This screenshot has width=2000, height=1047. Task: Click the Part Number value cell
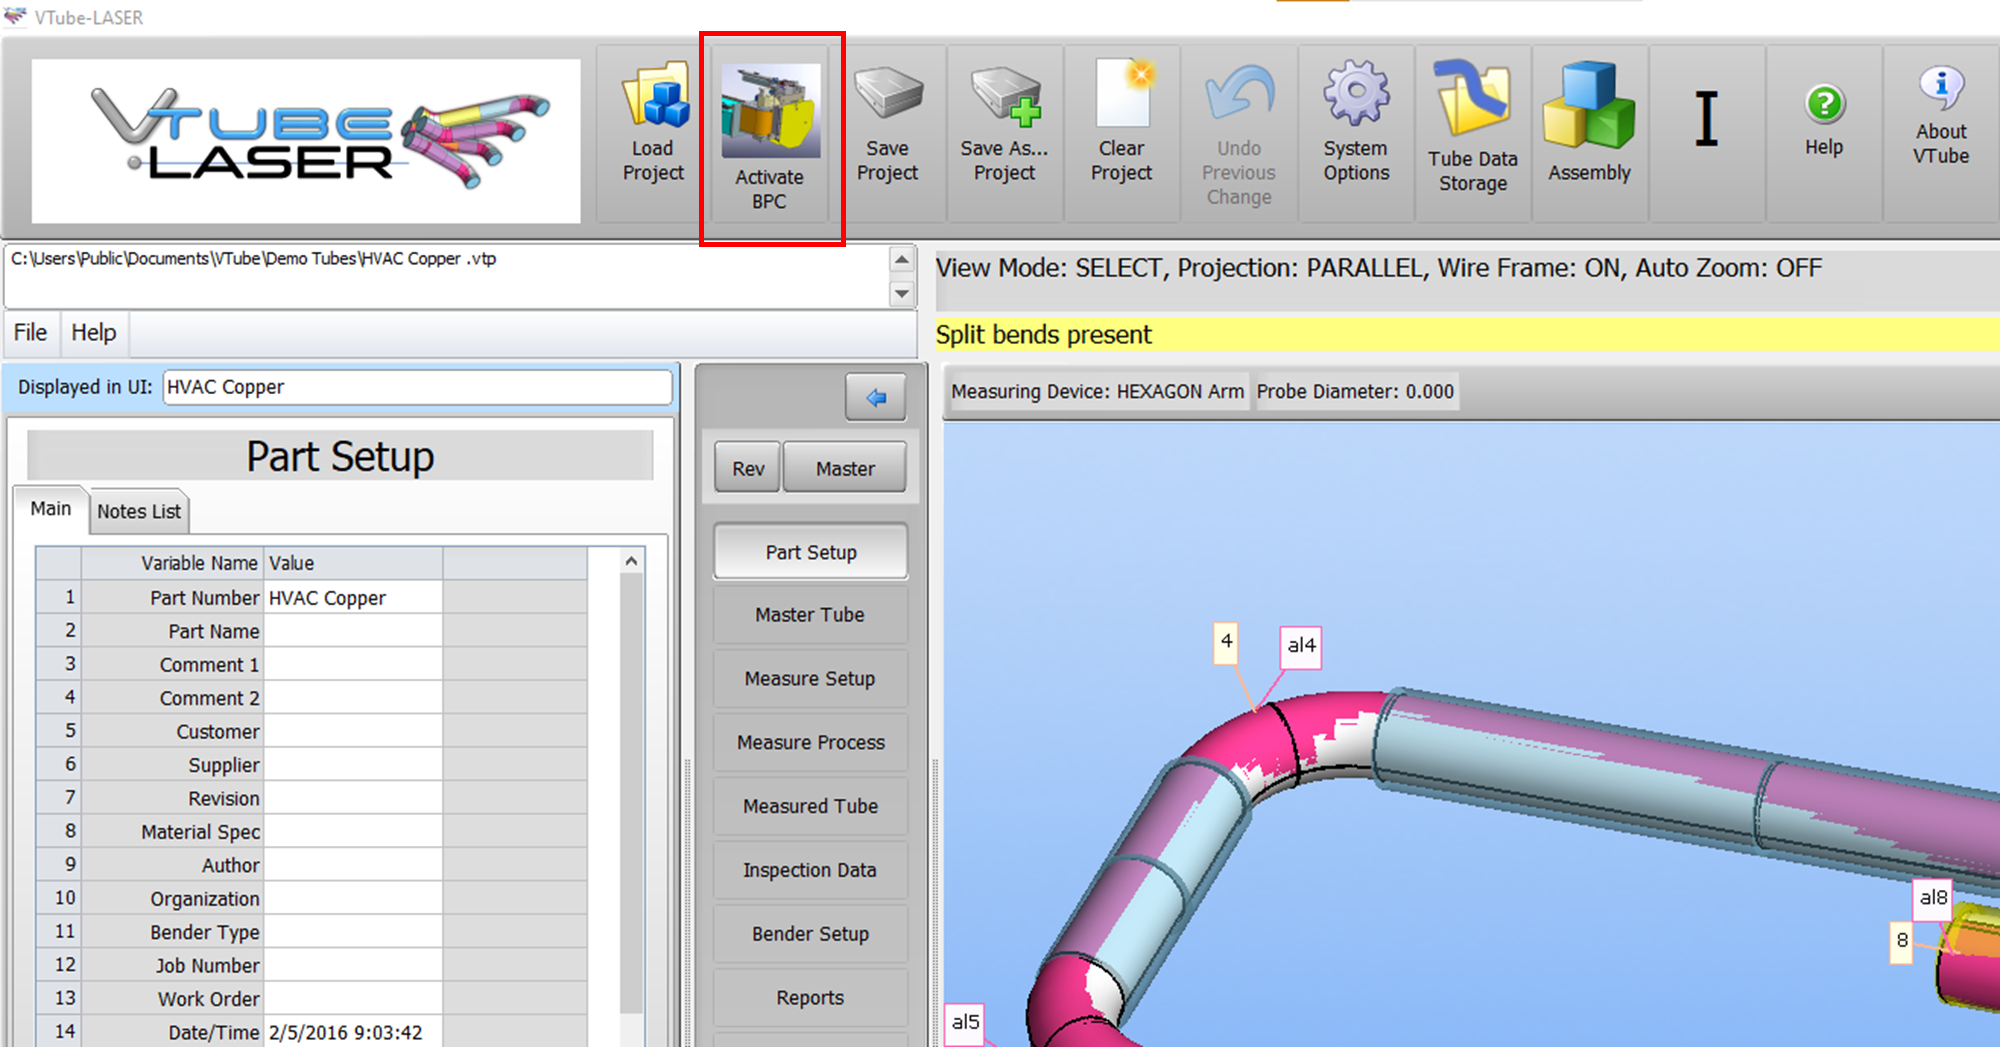(x=353, y=598)
